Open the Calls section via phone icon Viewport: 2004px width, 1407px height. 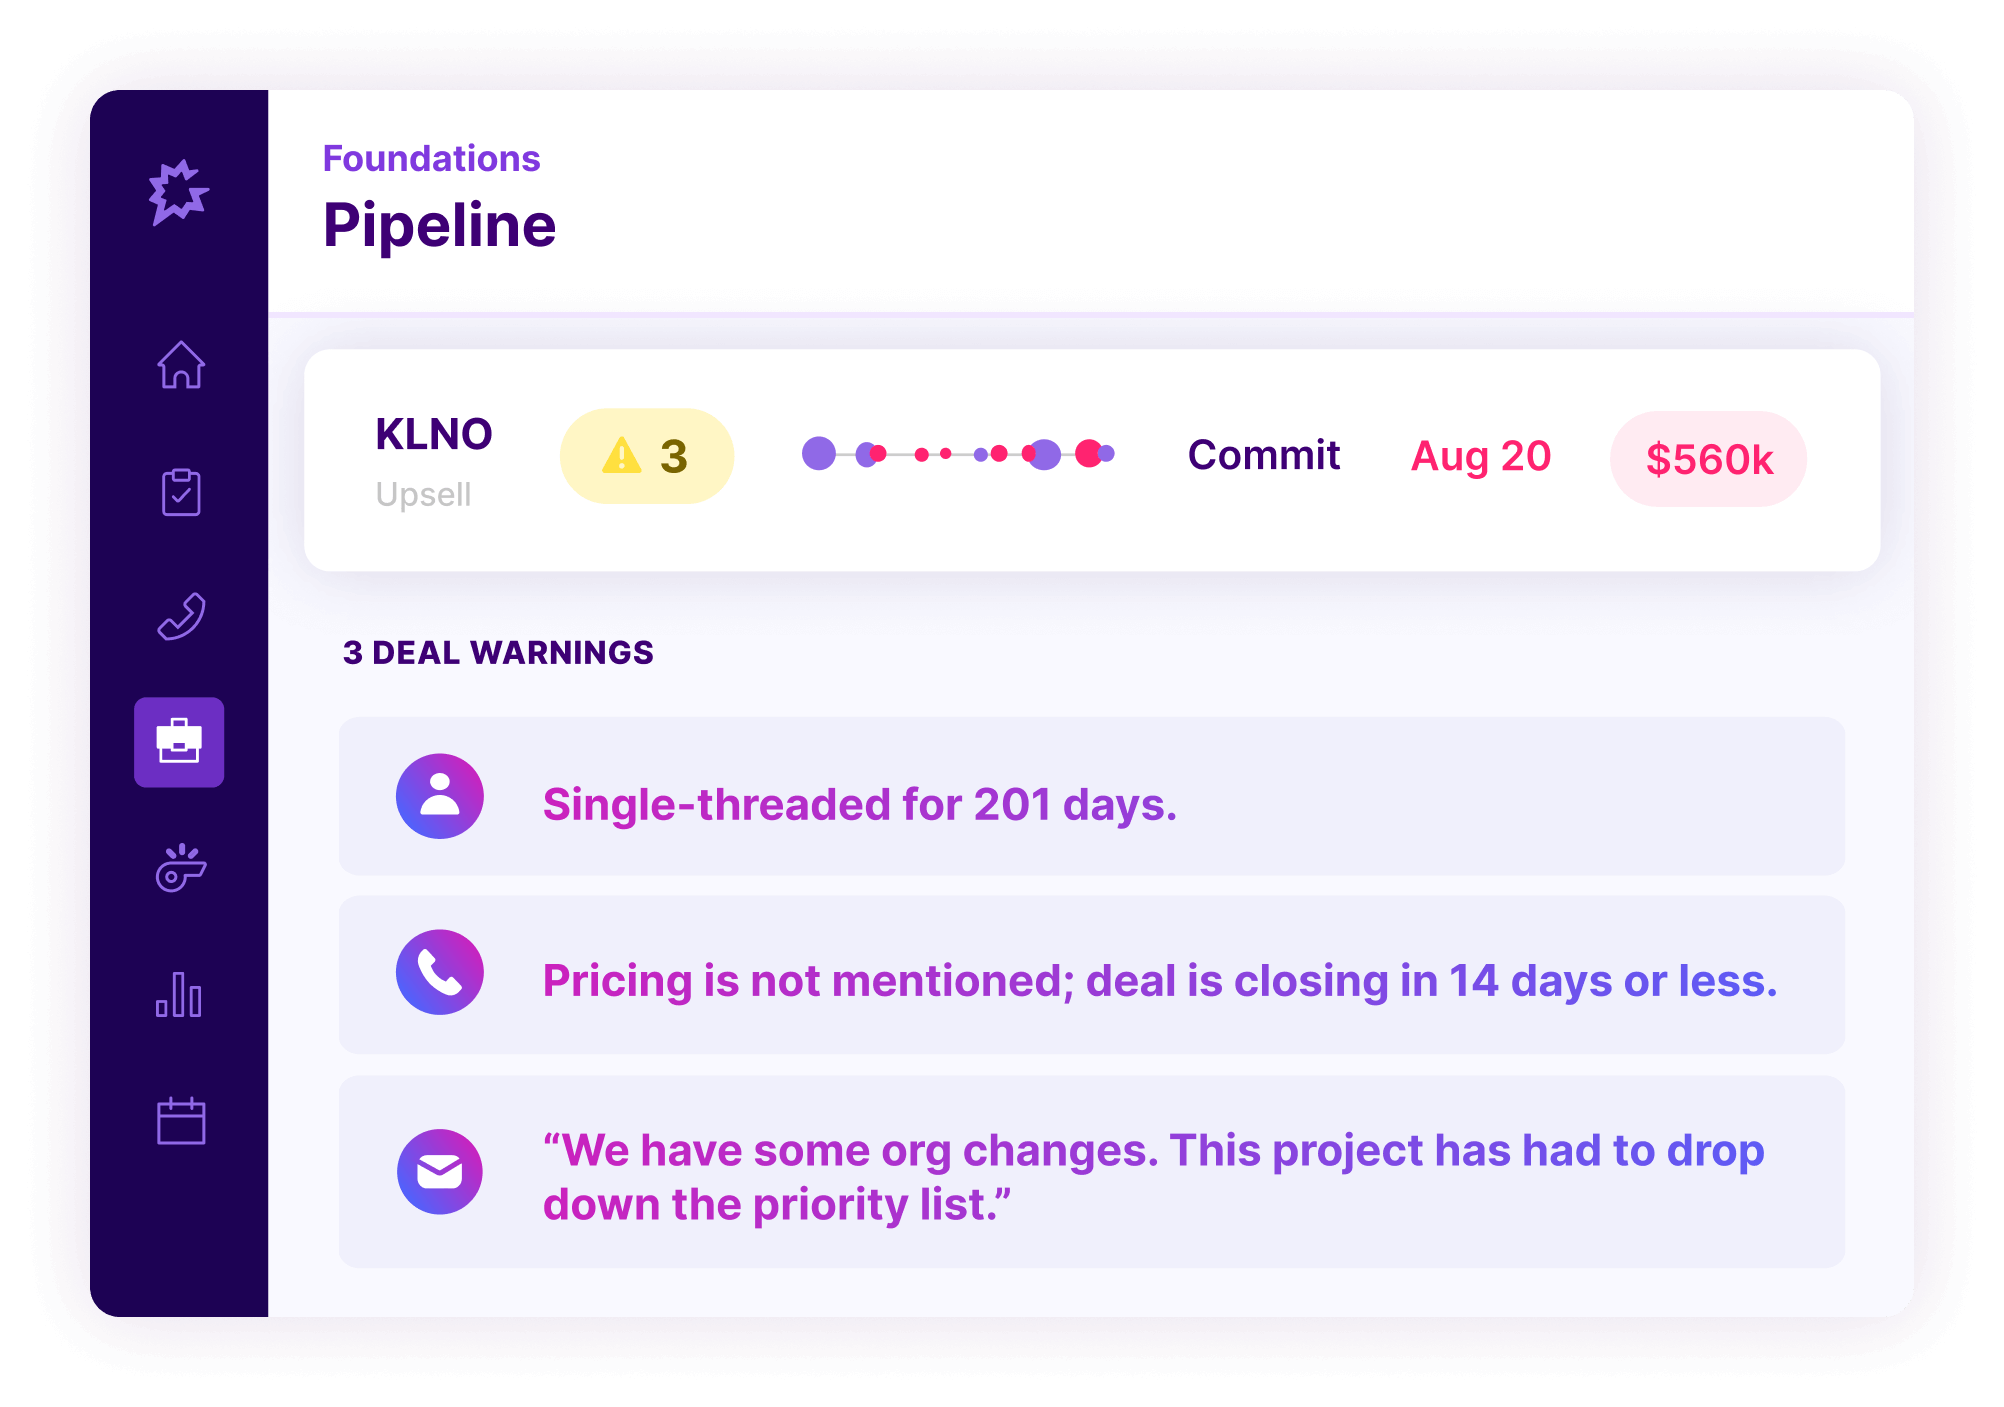[x=180, y=617]
